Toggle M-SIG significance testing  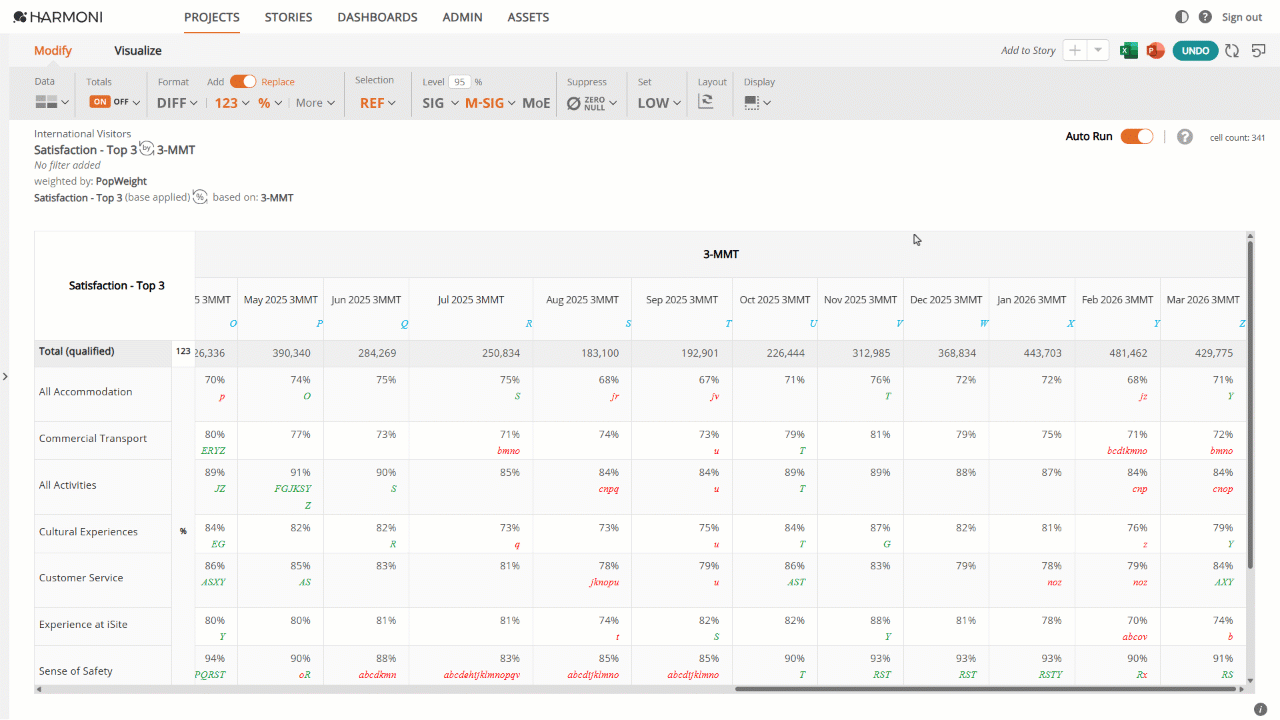point(484,102)
